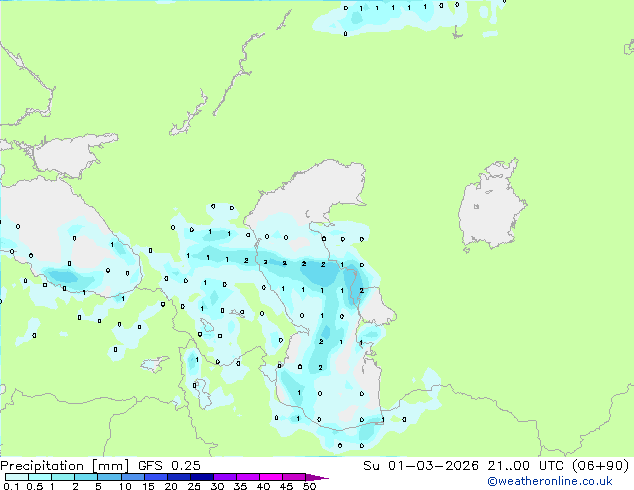
Task: Choose the 35 mm legend color swatch
Action: pos(247,477)
